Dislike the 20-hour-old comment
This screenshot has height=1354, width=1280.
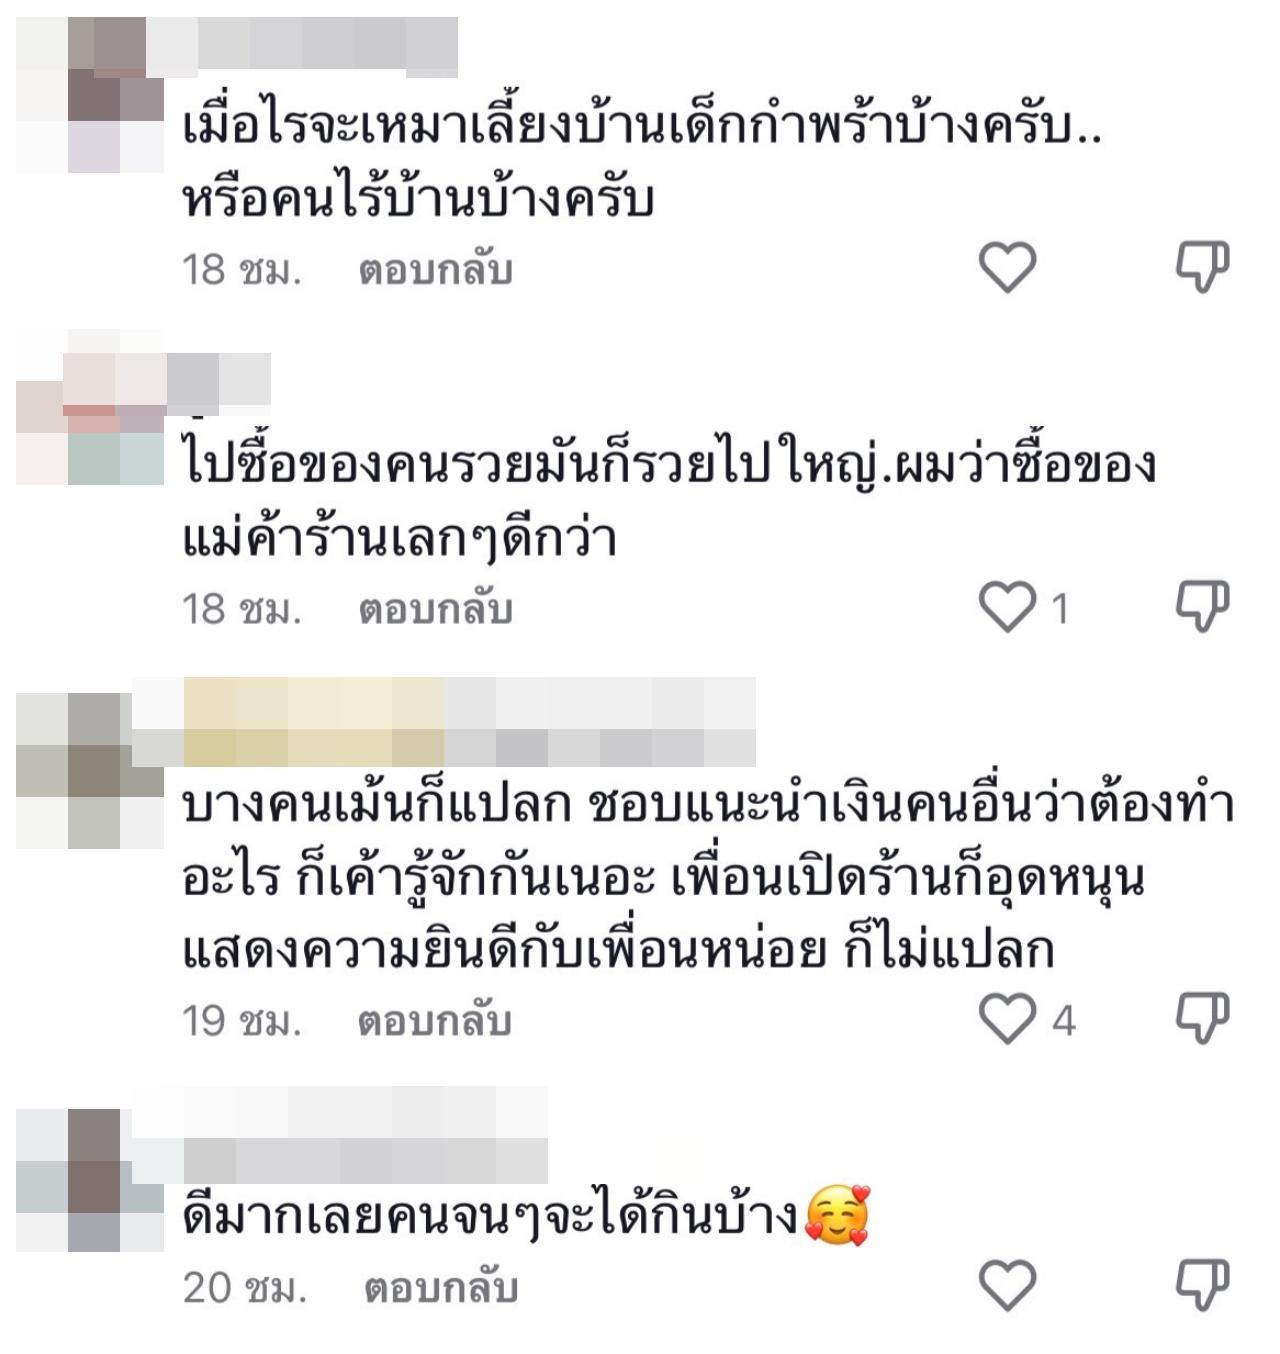click(x=1202, y=1285)
